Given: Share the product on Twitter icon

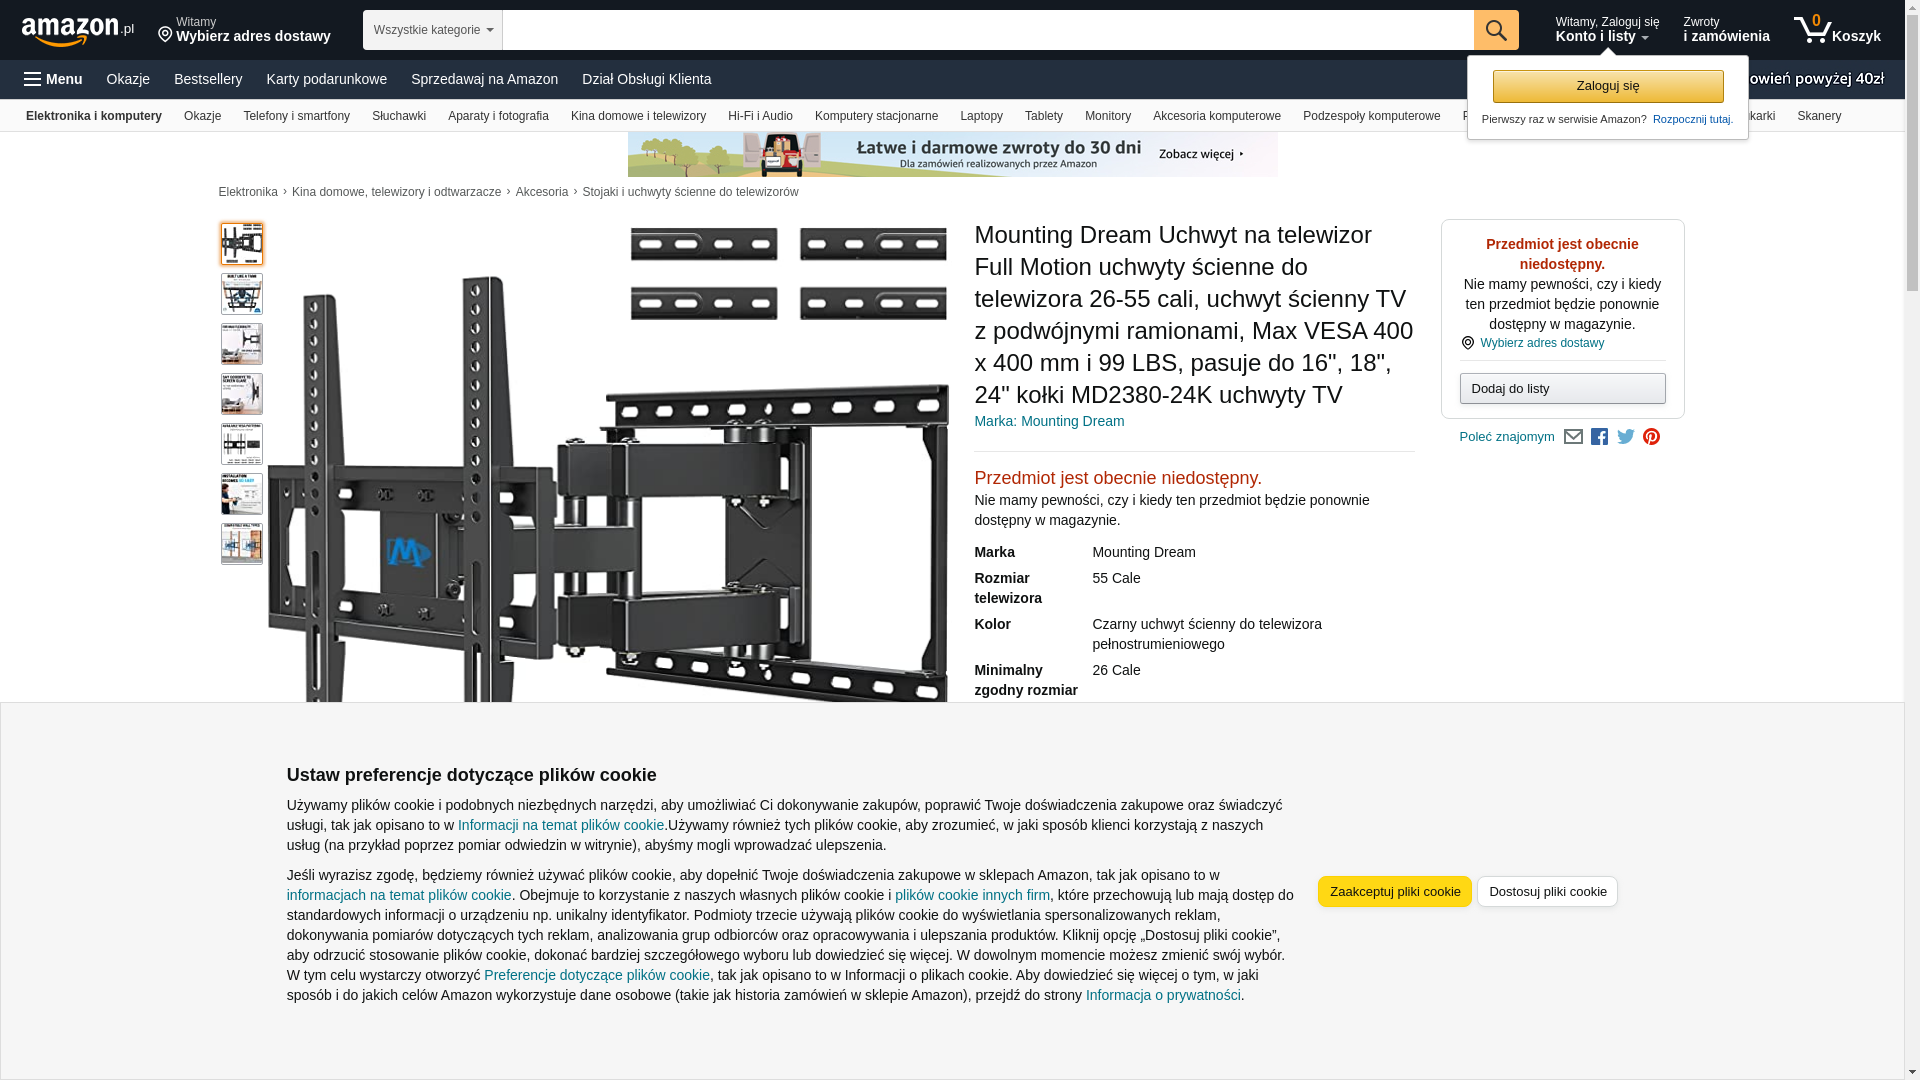Looking at the screenshot, I should pos(1625,437).
